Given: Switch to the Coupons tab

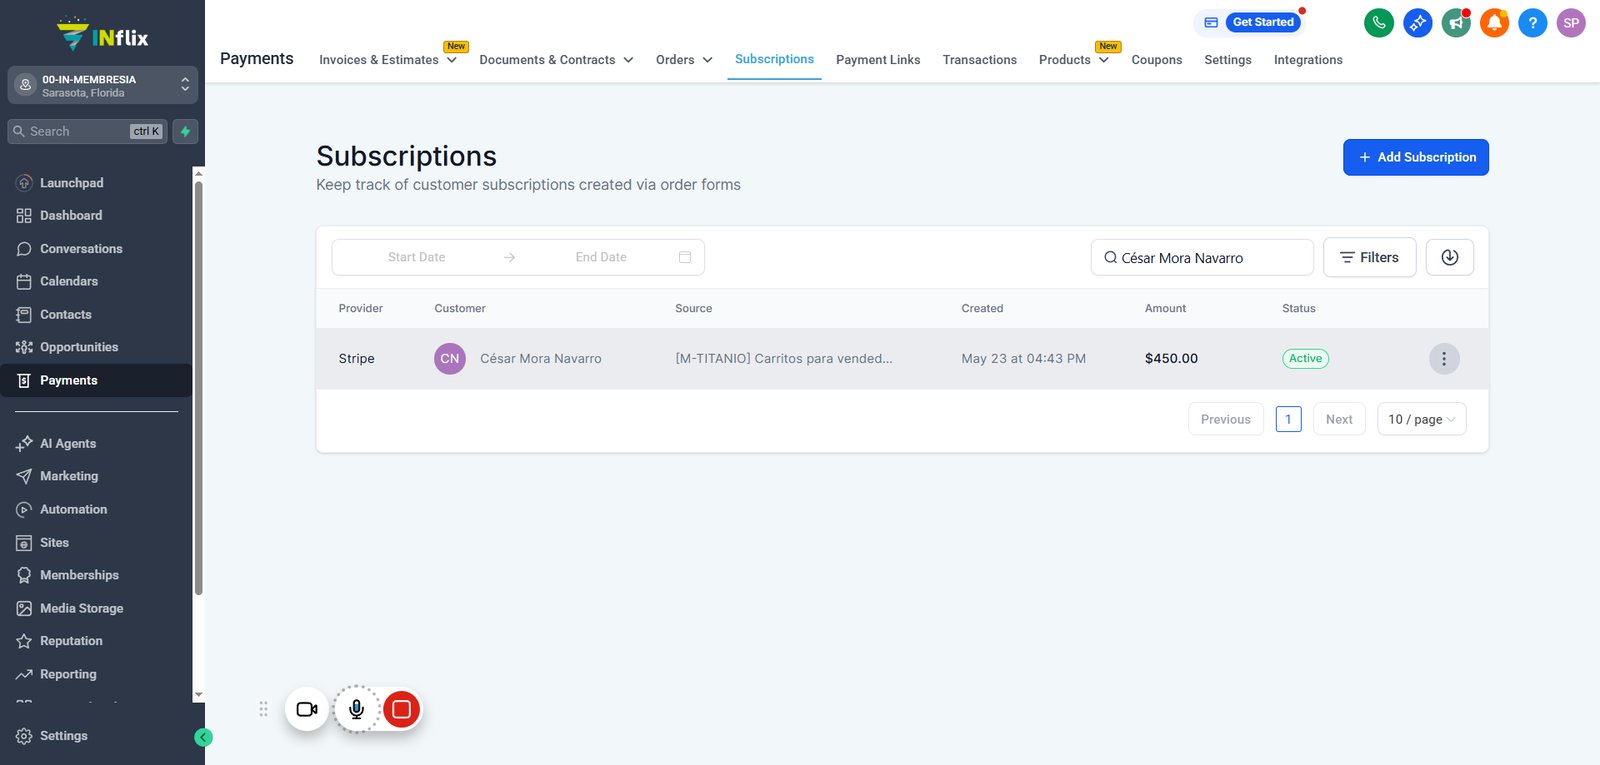Looking at the screenshot, I should (1156, 60).
